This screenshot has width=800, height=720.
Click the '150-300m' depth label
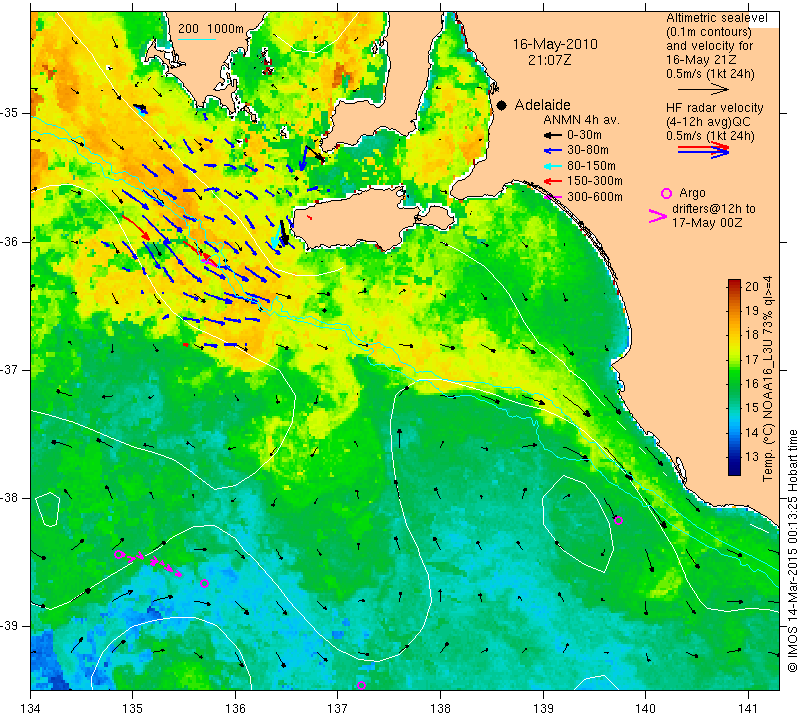pos(595,181)
